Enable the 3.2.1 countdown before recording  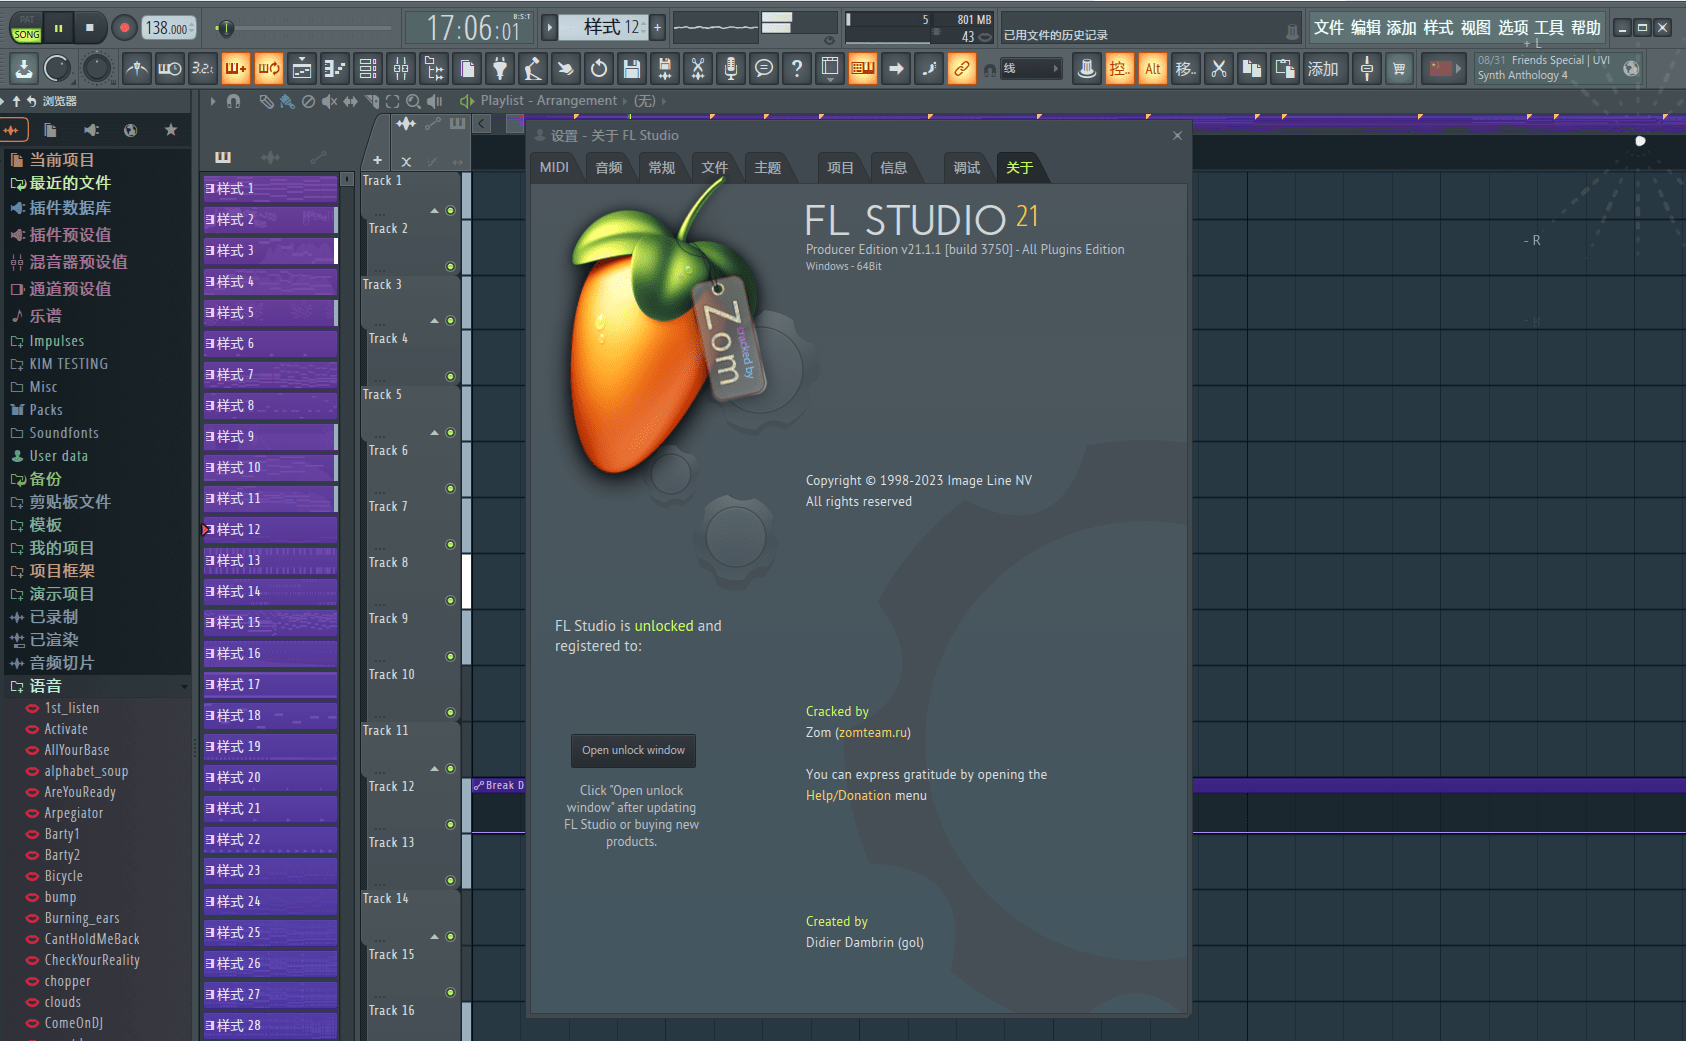pyautogui.click(x=203, y=69)
